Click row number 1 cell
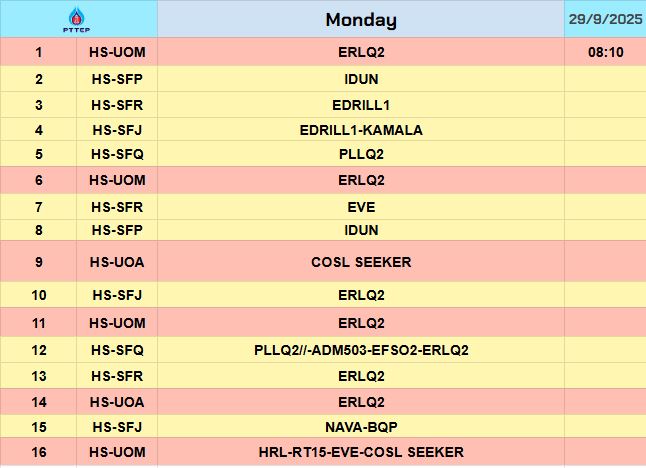This screenshot has width=646, height=468. 39,52
